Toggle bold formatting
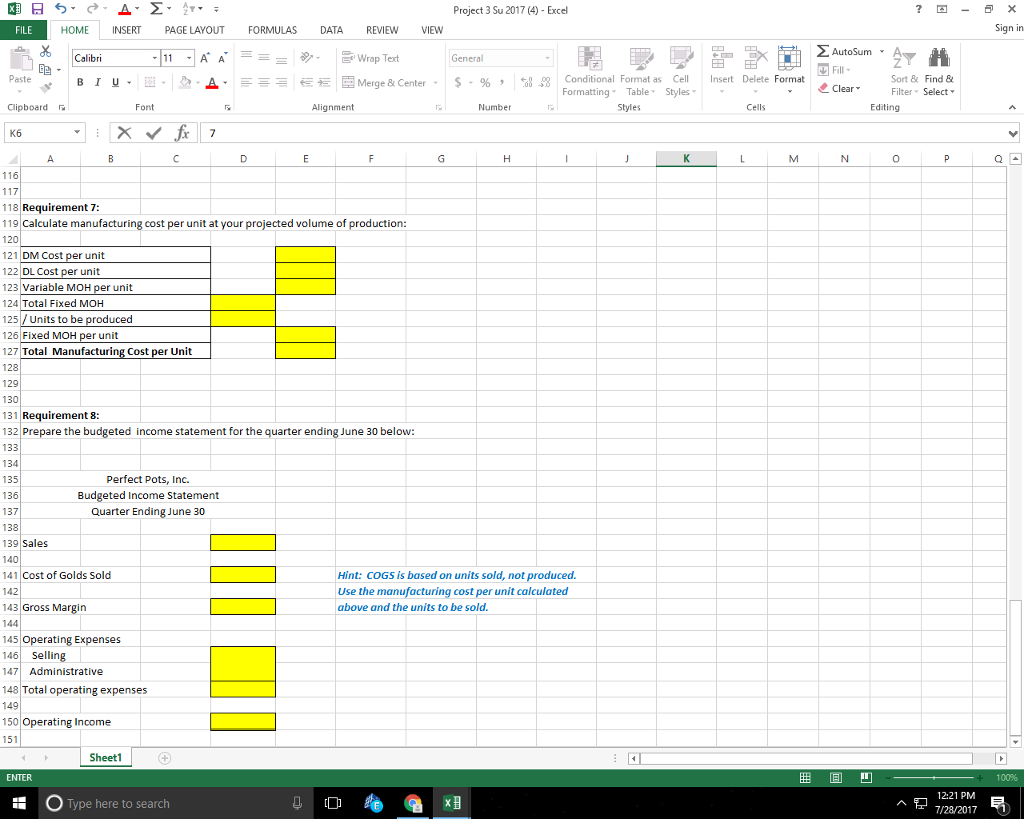This screenshot has width=1024, height=819. (80, 82)
